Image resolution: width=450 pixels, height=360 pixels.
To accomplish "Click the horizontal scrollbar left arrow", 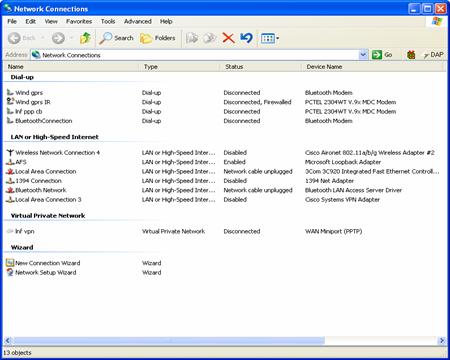I will tap(8, 340).
